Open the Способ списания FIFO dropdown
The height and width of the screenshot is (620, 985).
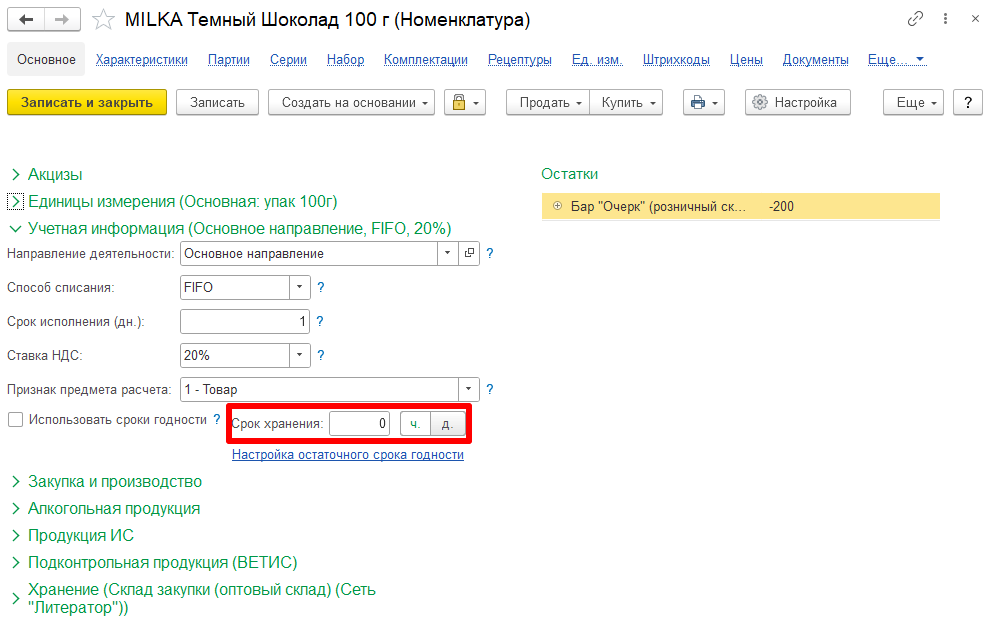[300, 287]
